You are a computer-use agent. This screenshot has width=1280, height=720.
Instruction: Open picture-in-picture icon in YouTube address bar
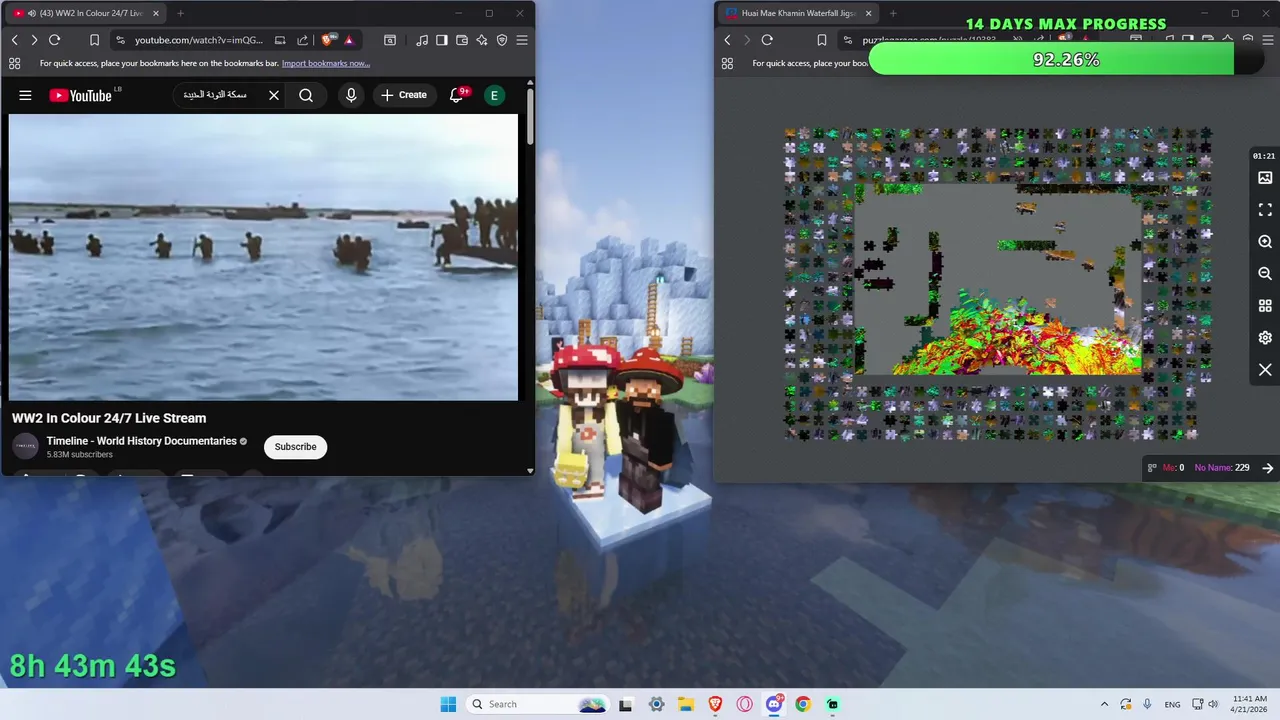point(280,40)
